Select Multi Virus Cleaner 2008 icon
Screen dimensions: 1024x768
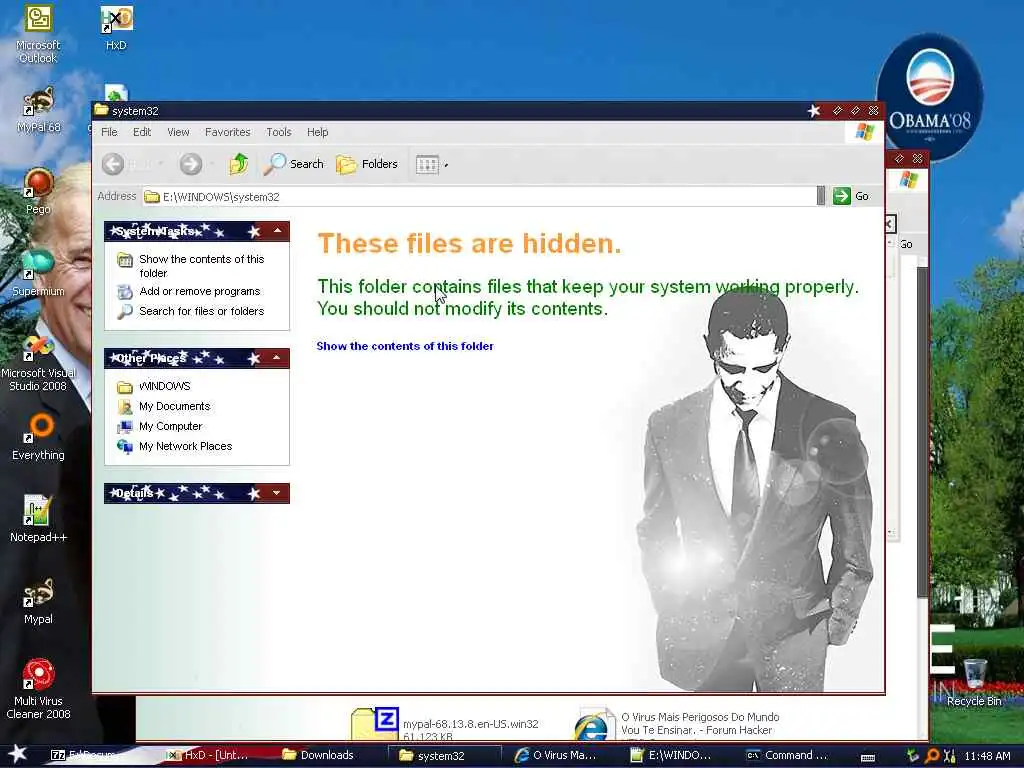point(38,689)
